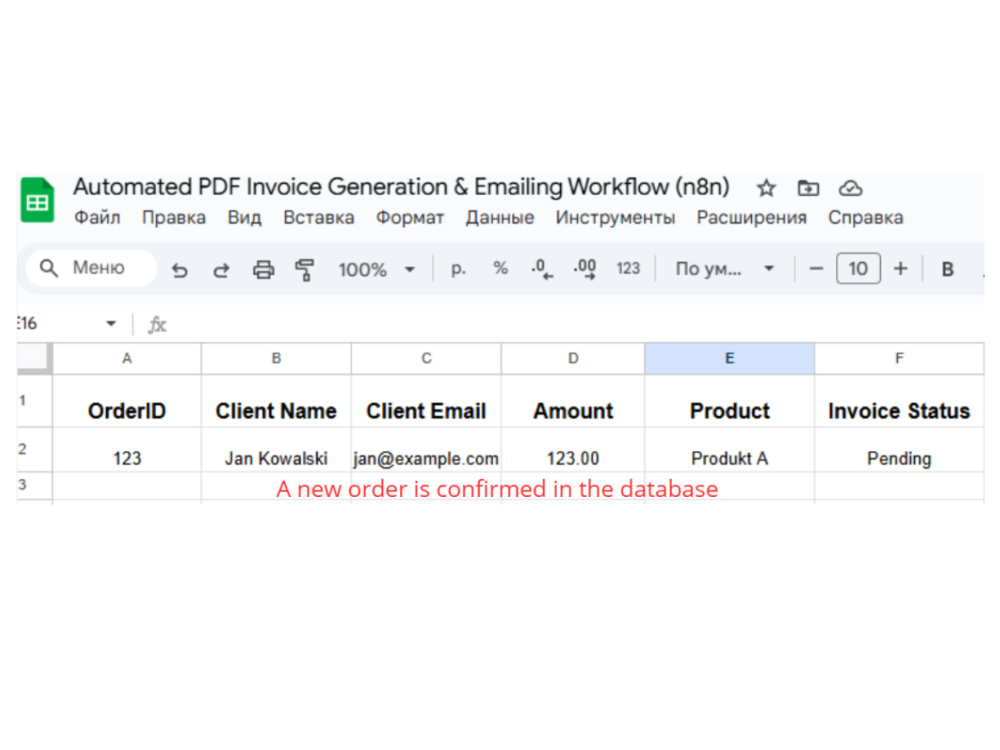
Task: Open the Справка menu
Action: (x=865, y=217)
